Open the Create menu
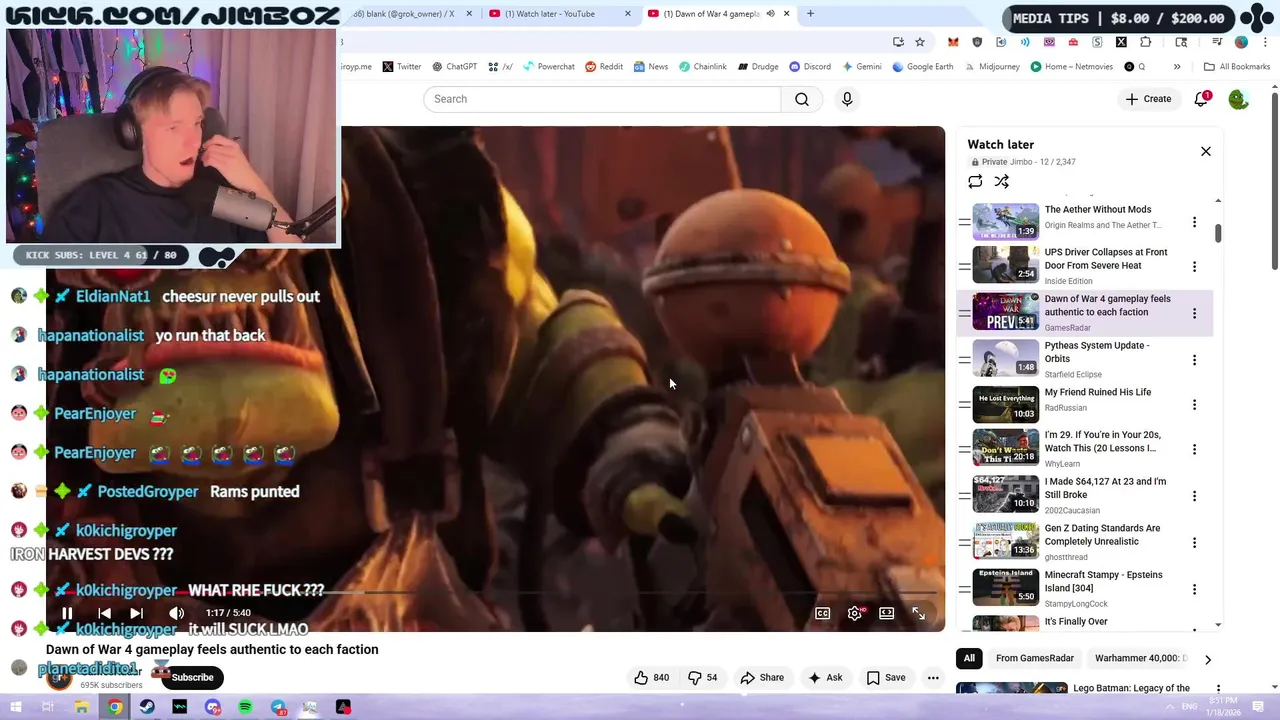 1148,99
